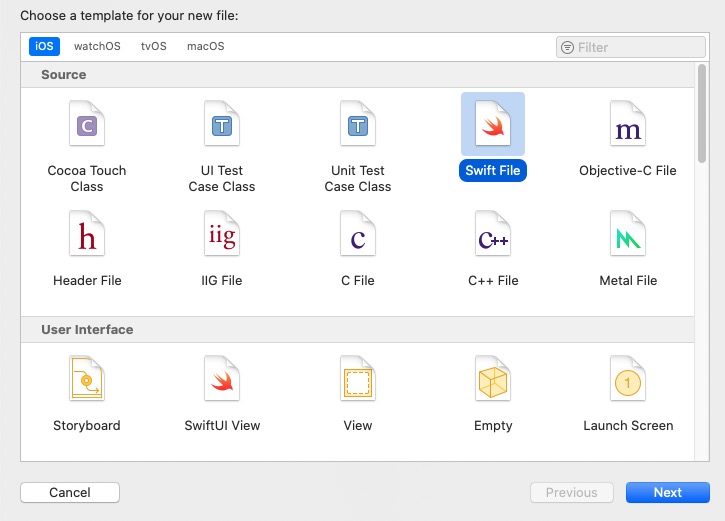
Task: Select the C++ File icon
Action: coord(493,233)
